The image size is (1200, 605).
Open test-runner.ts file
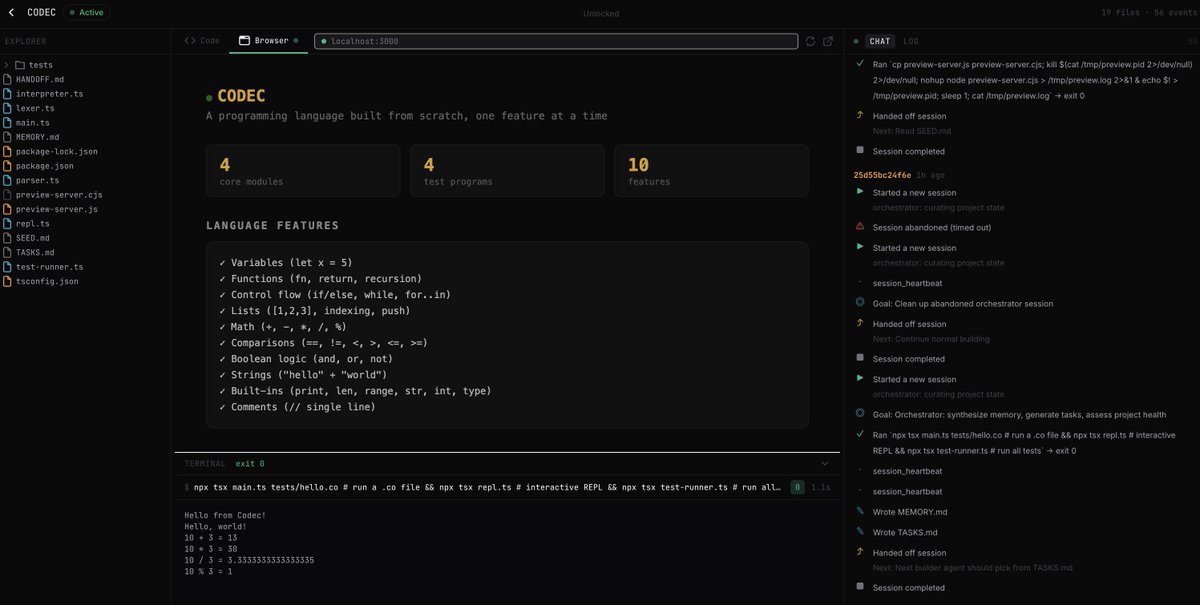(x=49, y=267)
